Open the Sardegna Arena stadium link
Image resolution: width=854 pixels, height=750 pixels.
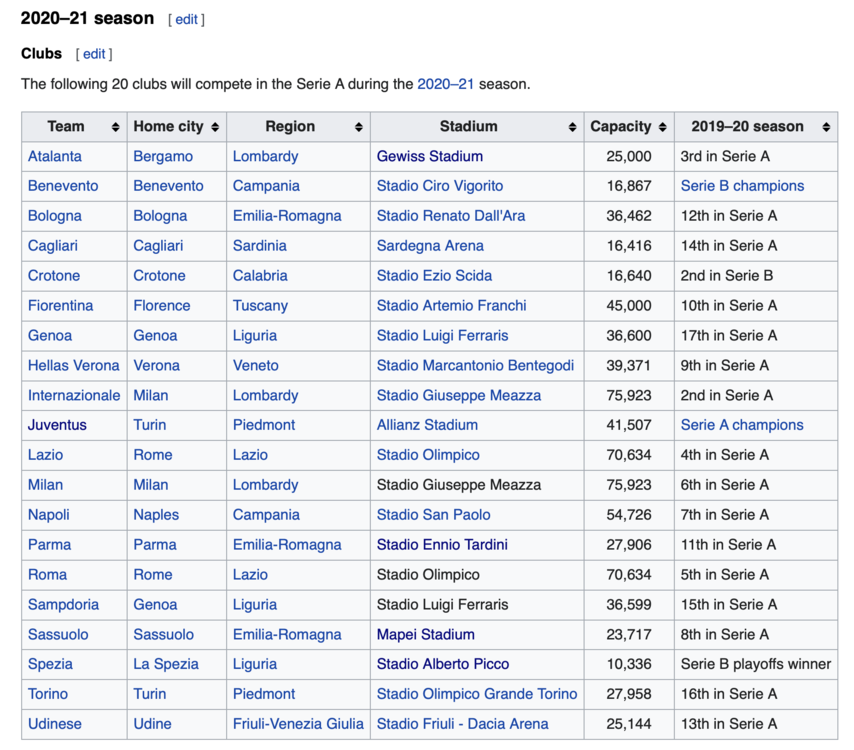pos(430,246)
